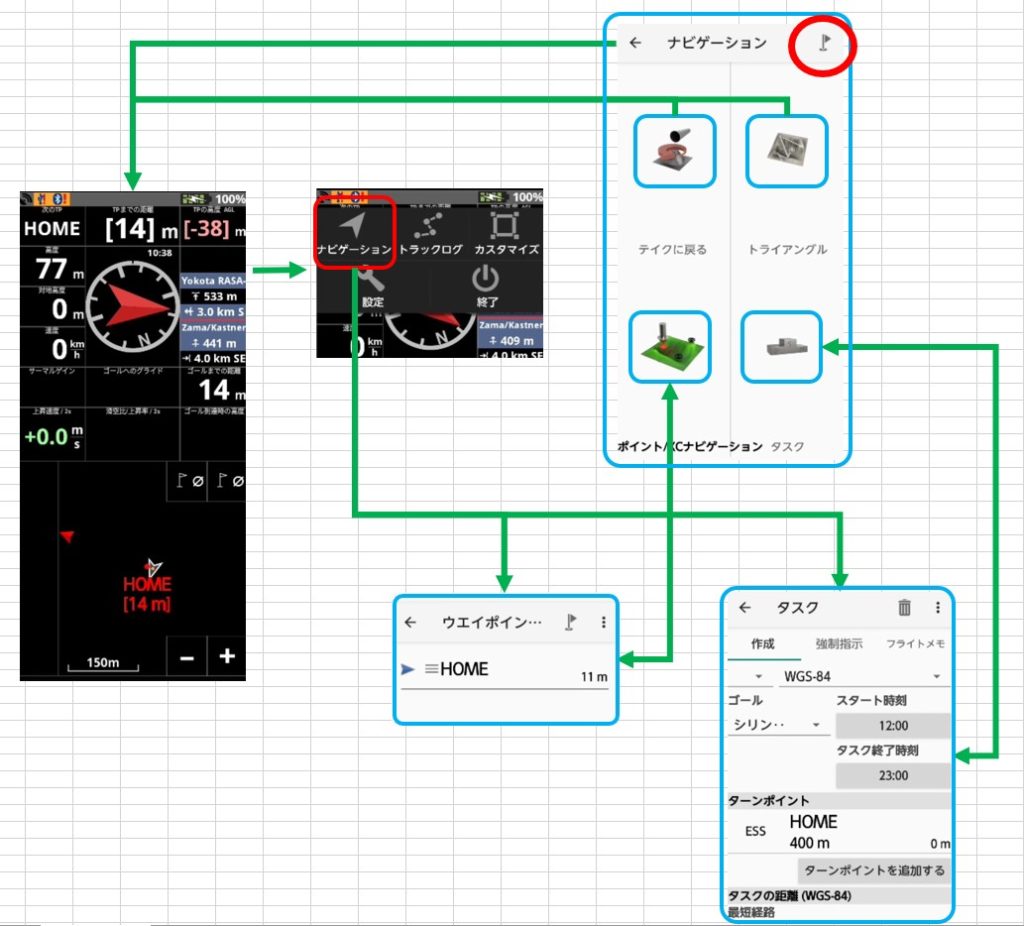Set the スタート時刻 12:00 field
The height and width of the screenshot is (926, 1024).
pyautogui.click(x=893, y=726)
